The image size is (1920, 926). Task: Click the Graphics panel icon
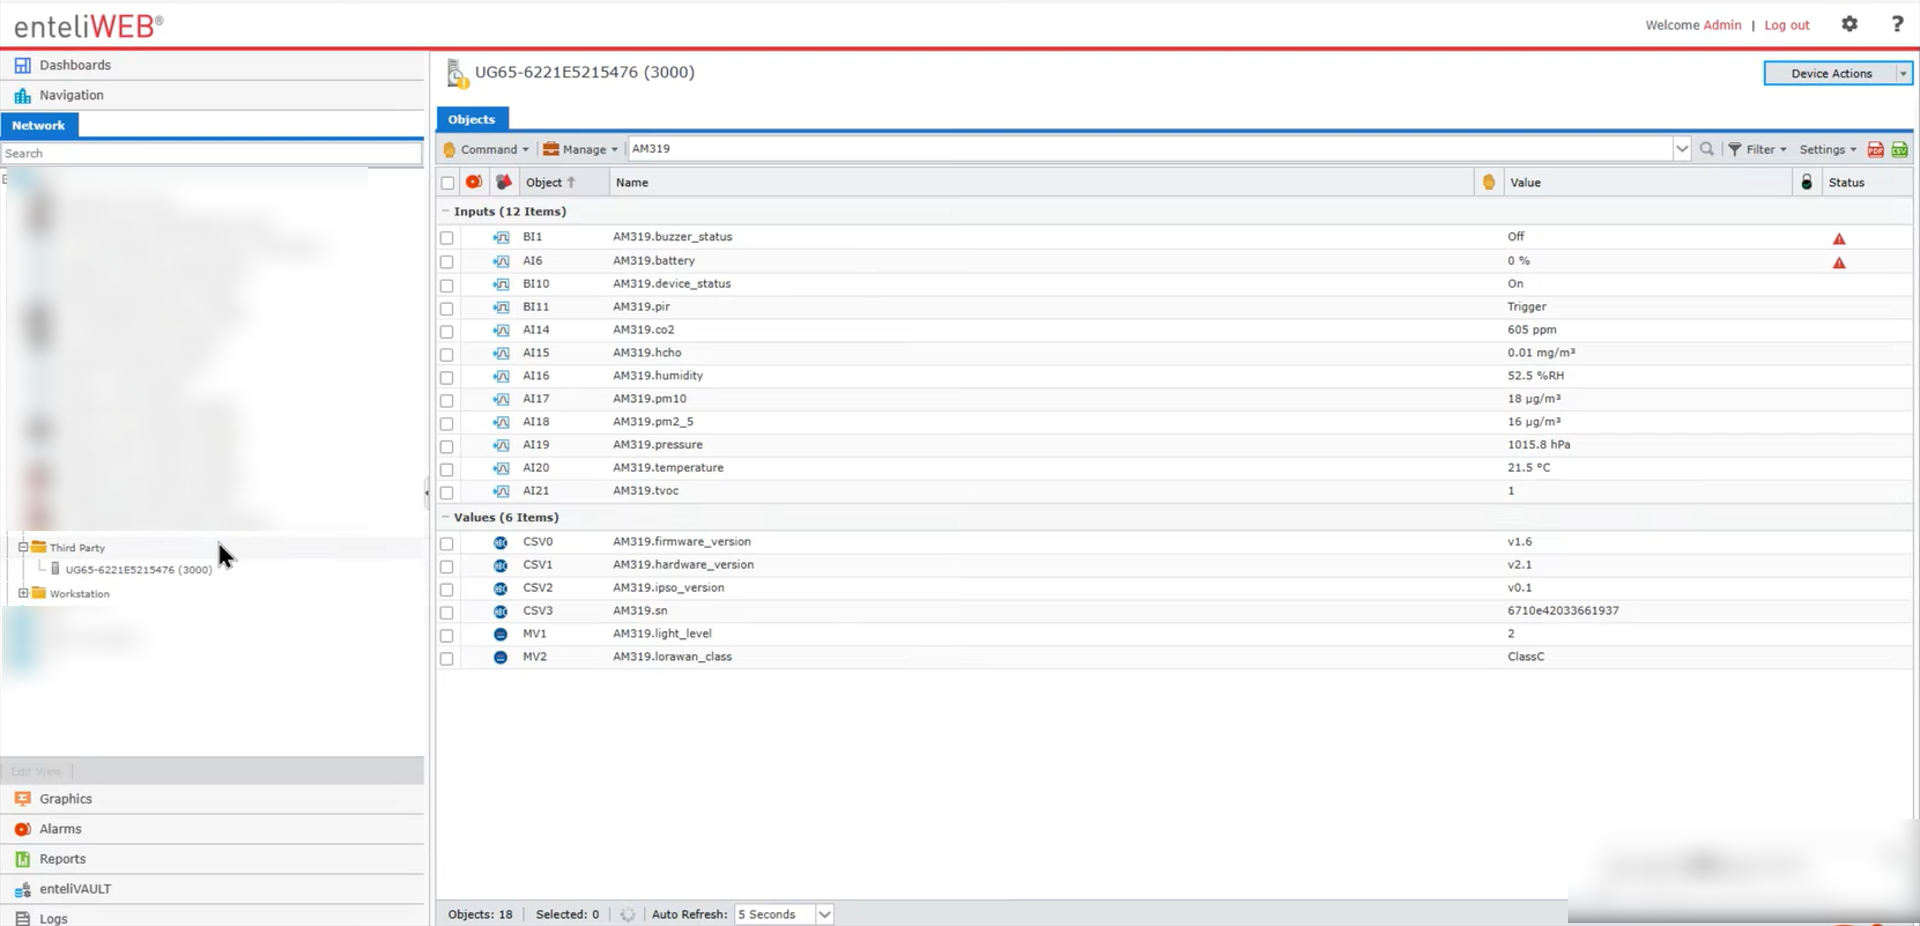pyautogui.click(x=22, y=799)
